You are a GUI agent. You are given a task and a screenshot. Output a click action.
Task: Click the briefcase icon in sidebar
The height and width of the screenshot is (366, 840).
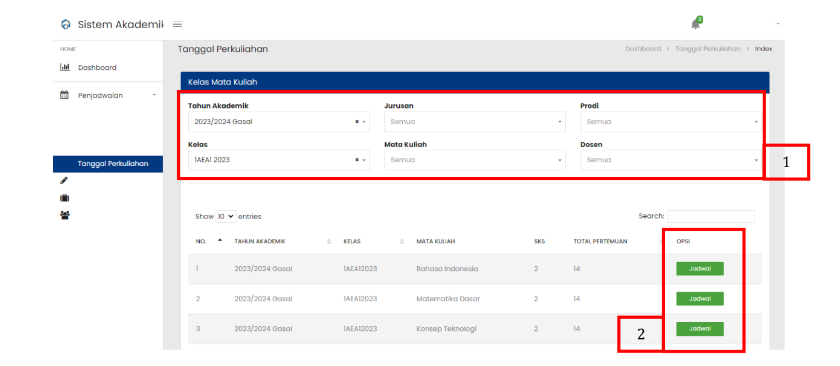(64, 198)
